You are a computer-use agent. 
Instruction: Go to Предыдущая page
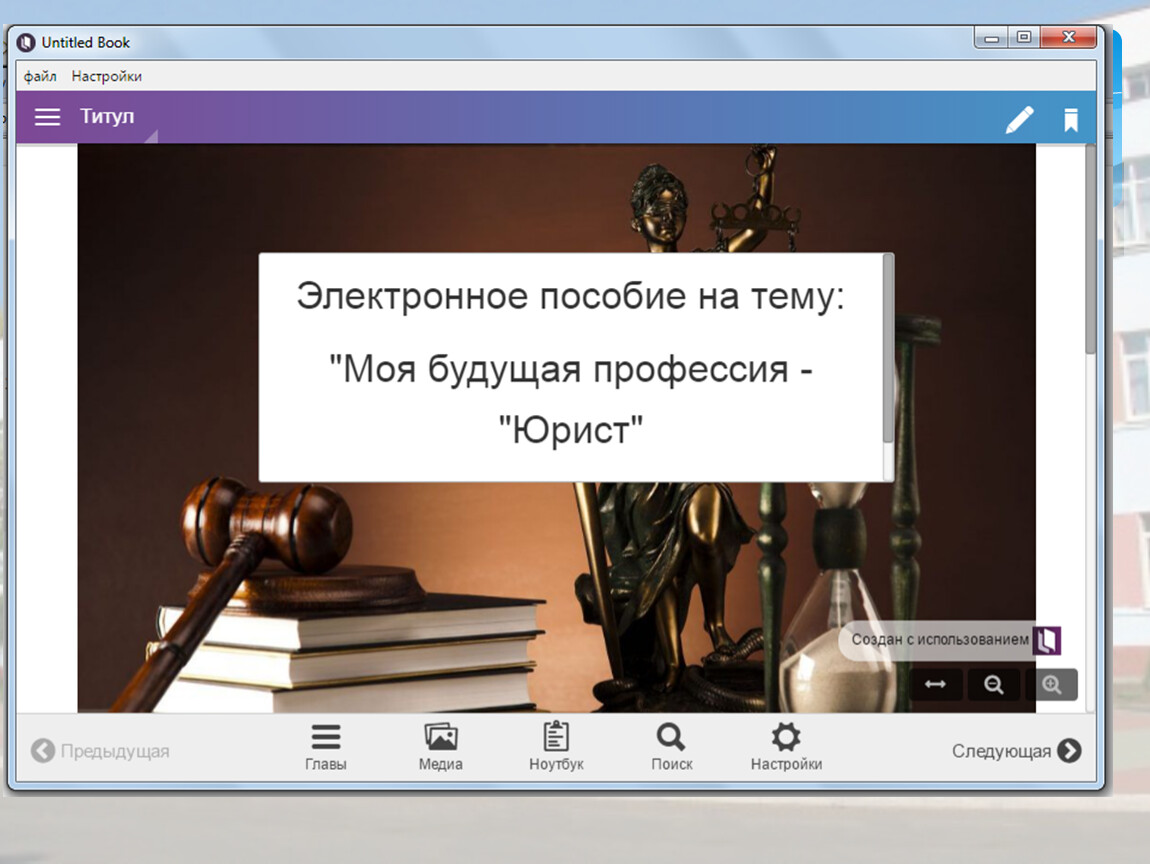tap(100, 751)
